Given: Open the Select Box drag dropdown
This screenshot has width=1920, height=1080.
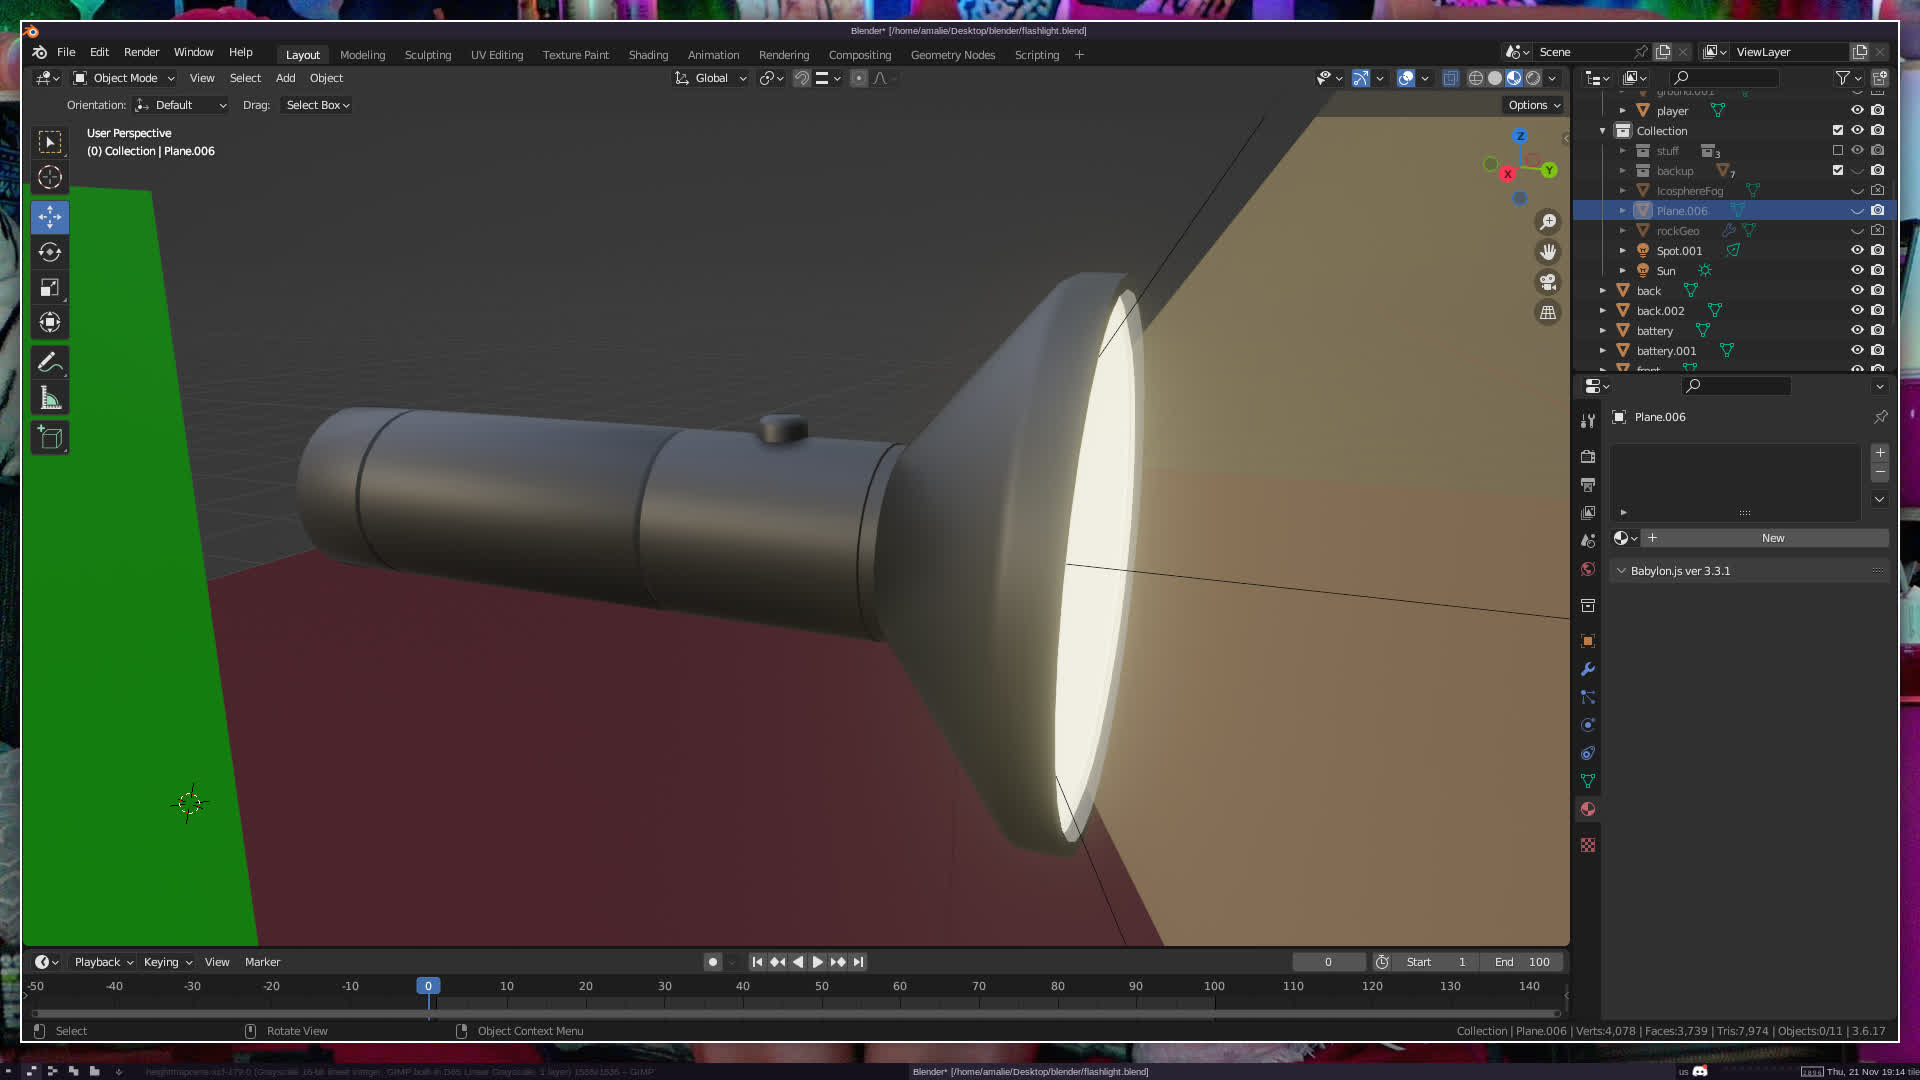Looking at the screenshot, I should pyautogui.click(x=317, y=105).
